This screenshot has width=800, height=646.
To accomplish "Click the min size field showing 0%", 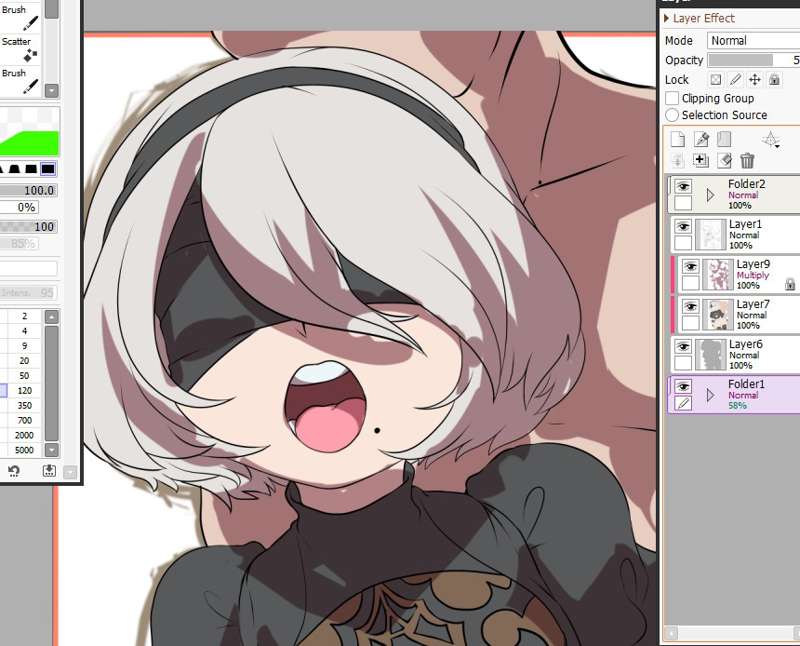I will (19, 207).
